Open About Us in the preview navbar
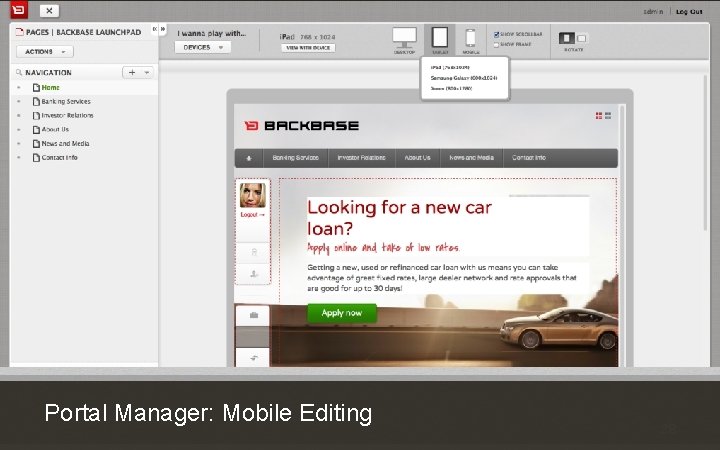The image size is (720, 450). pyautogui.click(x=417, y=158)
